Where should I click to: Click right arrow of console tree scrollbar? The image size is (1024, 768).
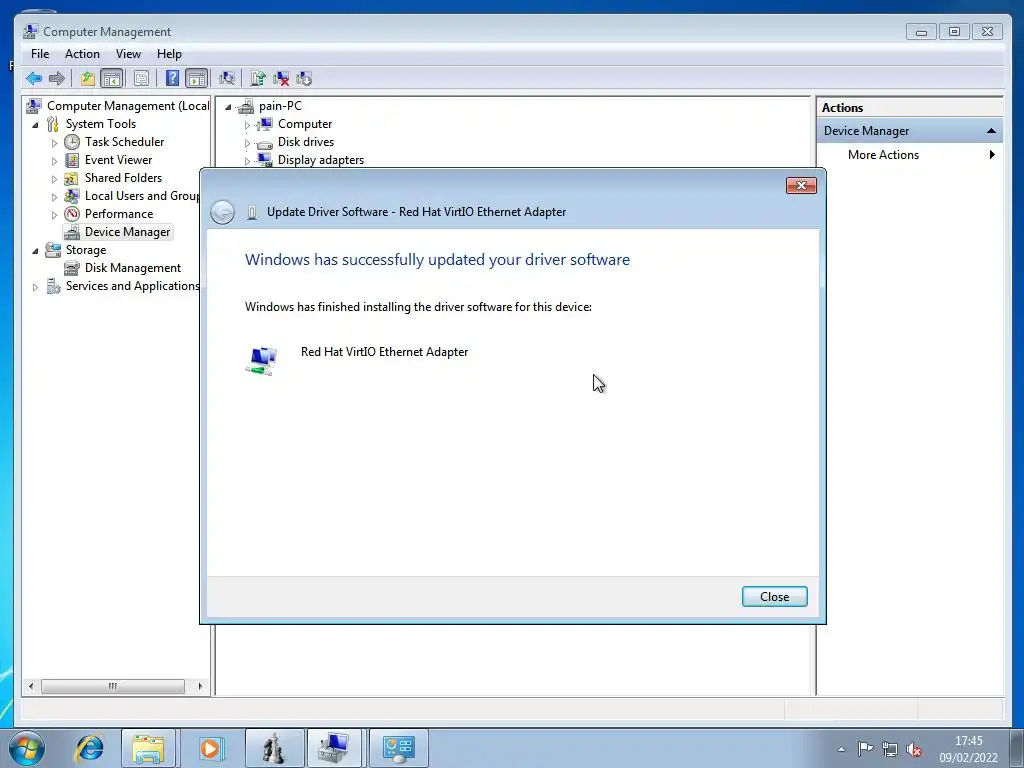[x=200, y=686]
